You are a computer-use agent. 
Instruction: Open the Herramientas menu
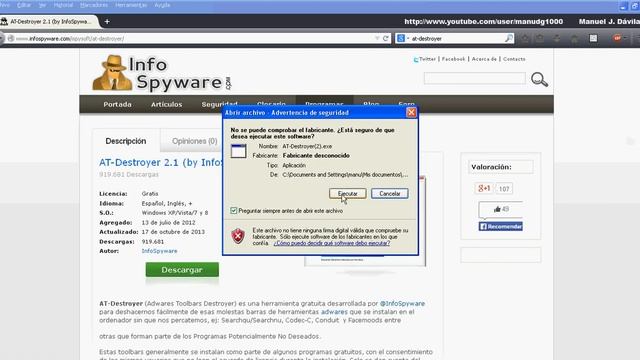131,5
